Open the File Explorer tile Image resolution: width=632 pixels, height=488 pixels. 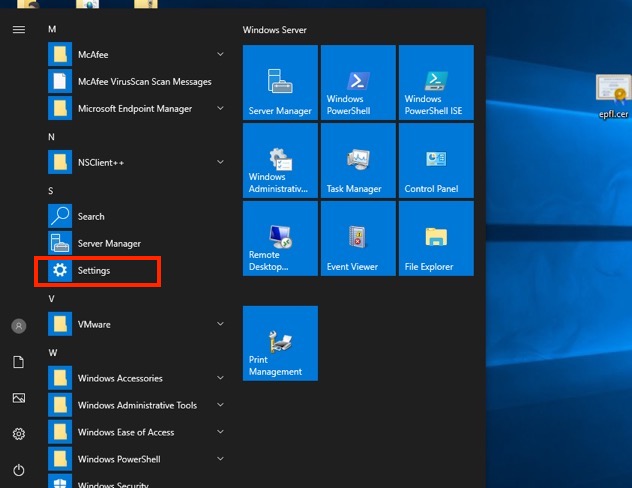point(436,239)
